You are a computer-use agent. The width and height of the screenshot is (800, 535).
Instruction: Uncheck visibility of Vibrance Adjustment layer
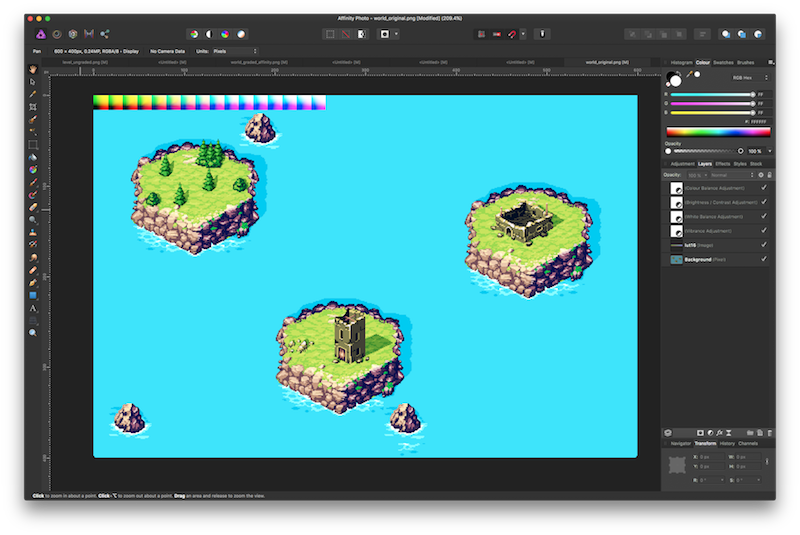pyautogui.click(x=764, y=230)
